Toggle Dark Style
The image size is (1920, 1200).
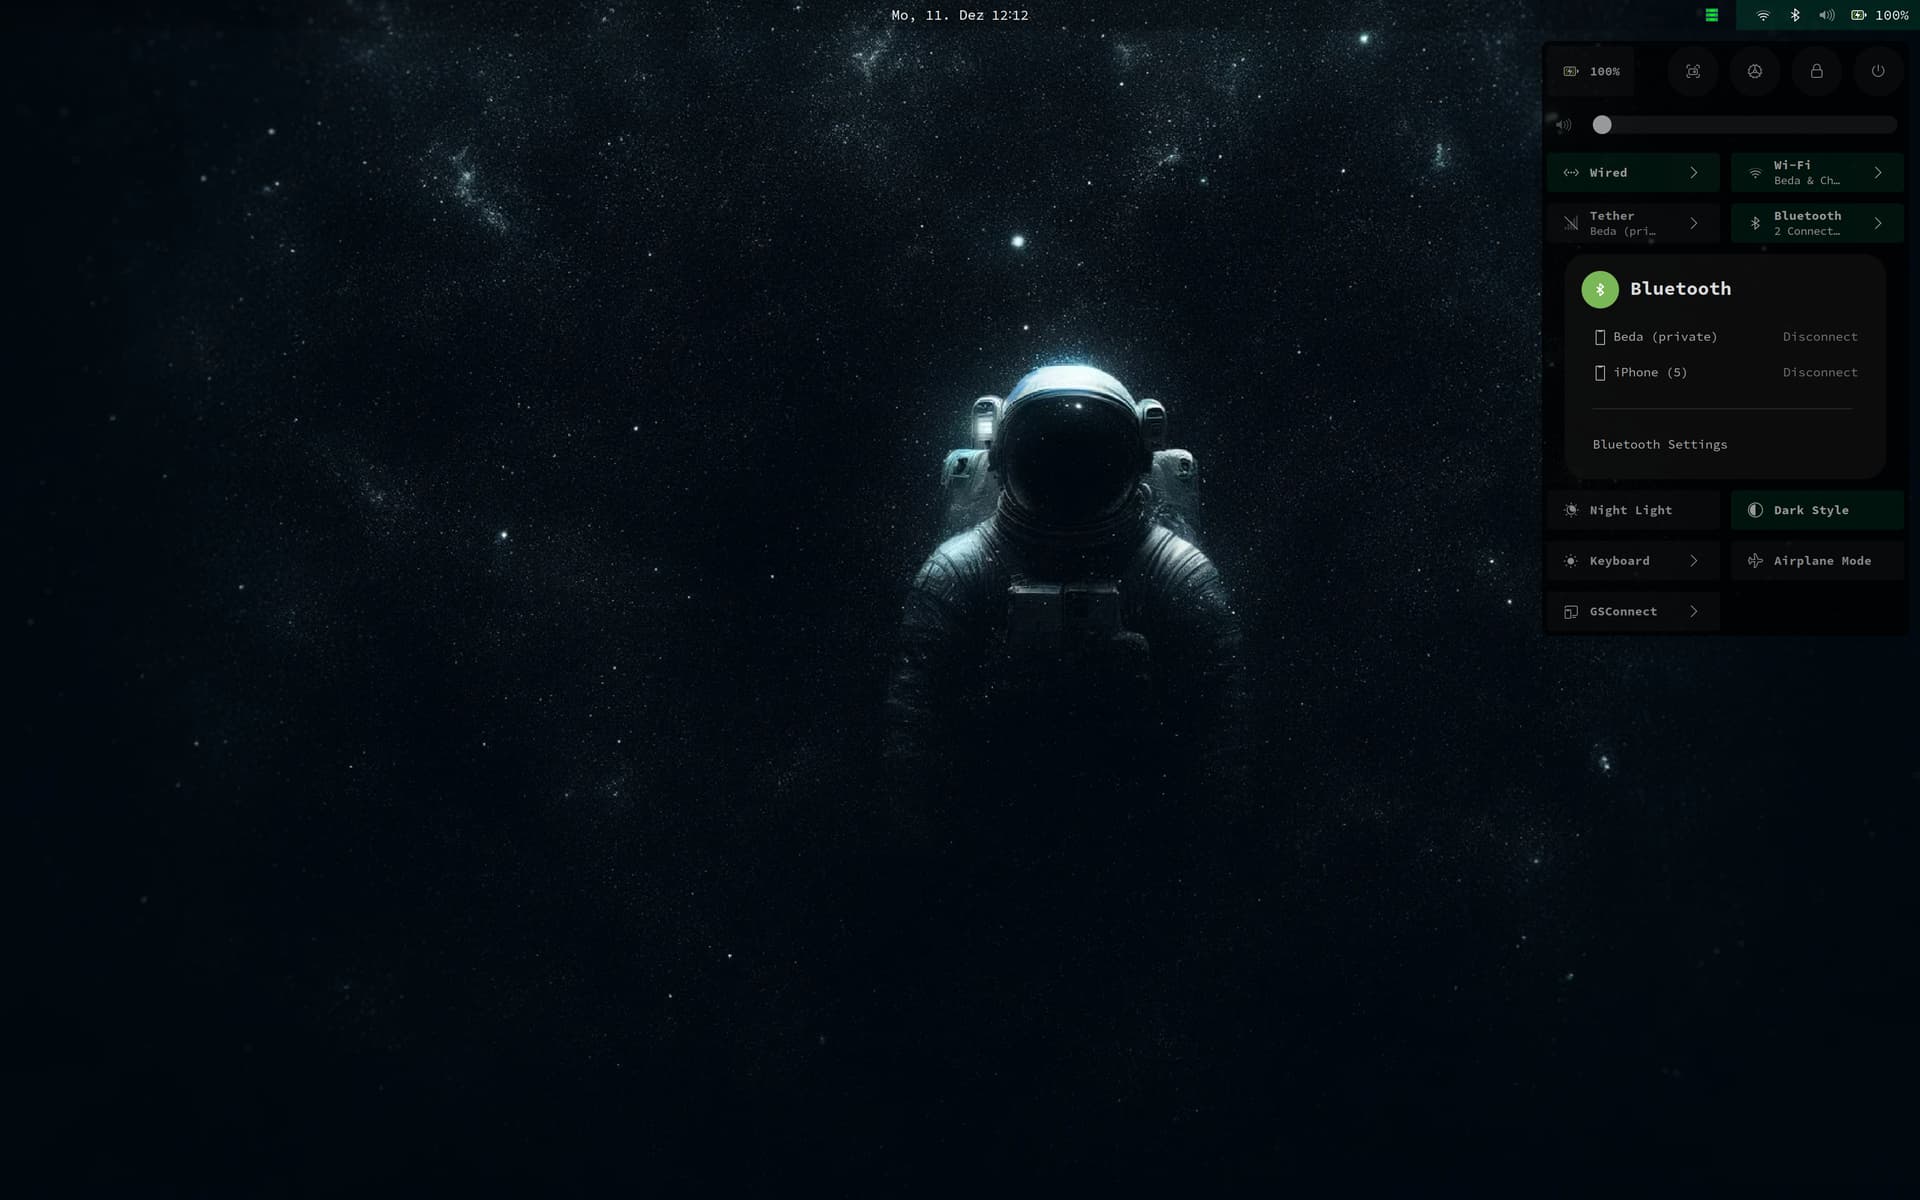point(1817,510)
